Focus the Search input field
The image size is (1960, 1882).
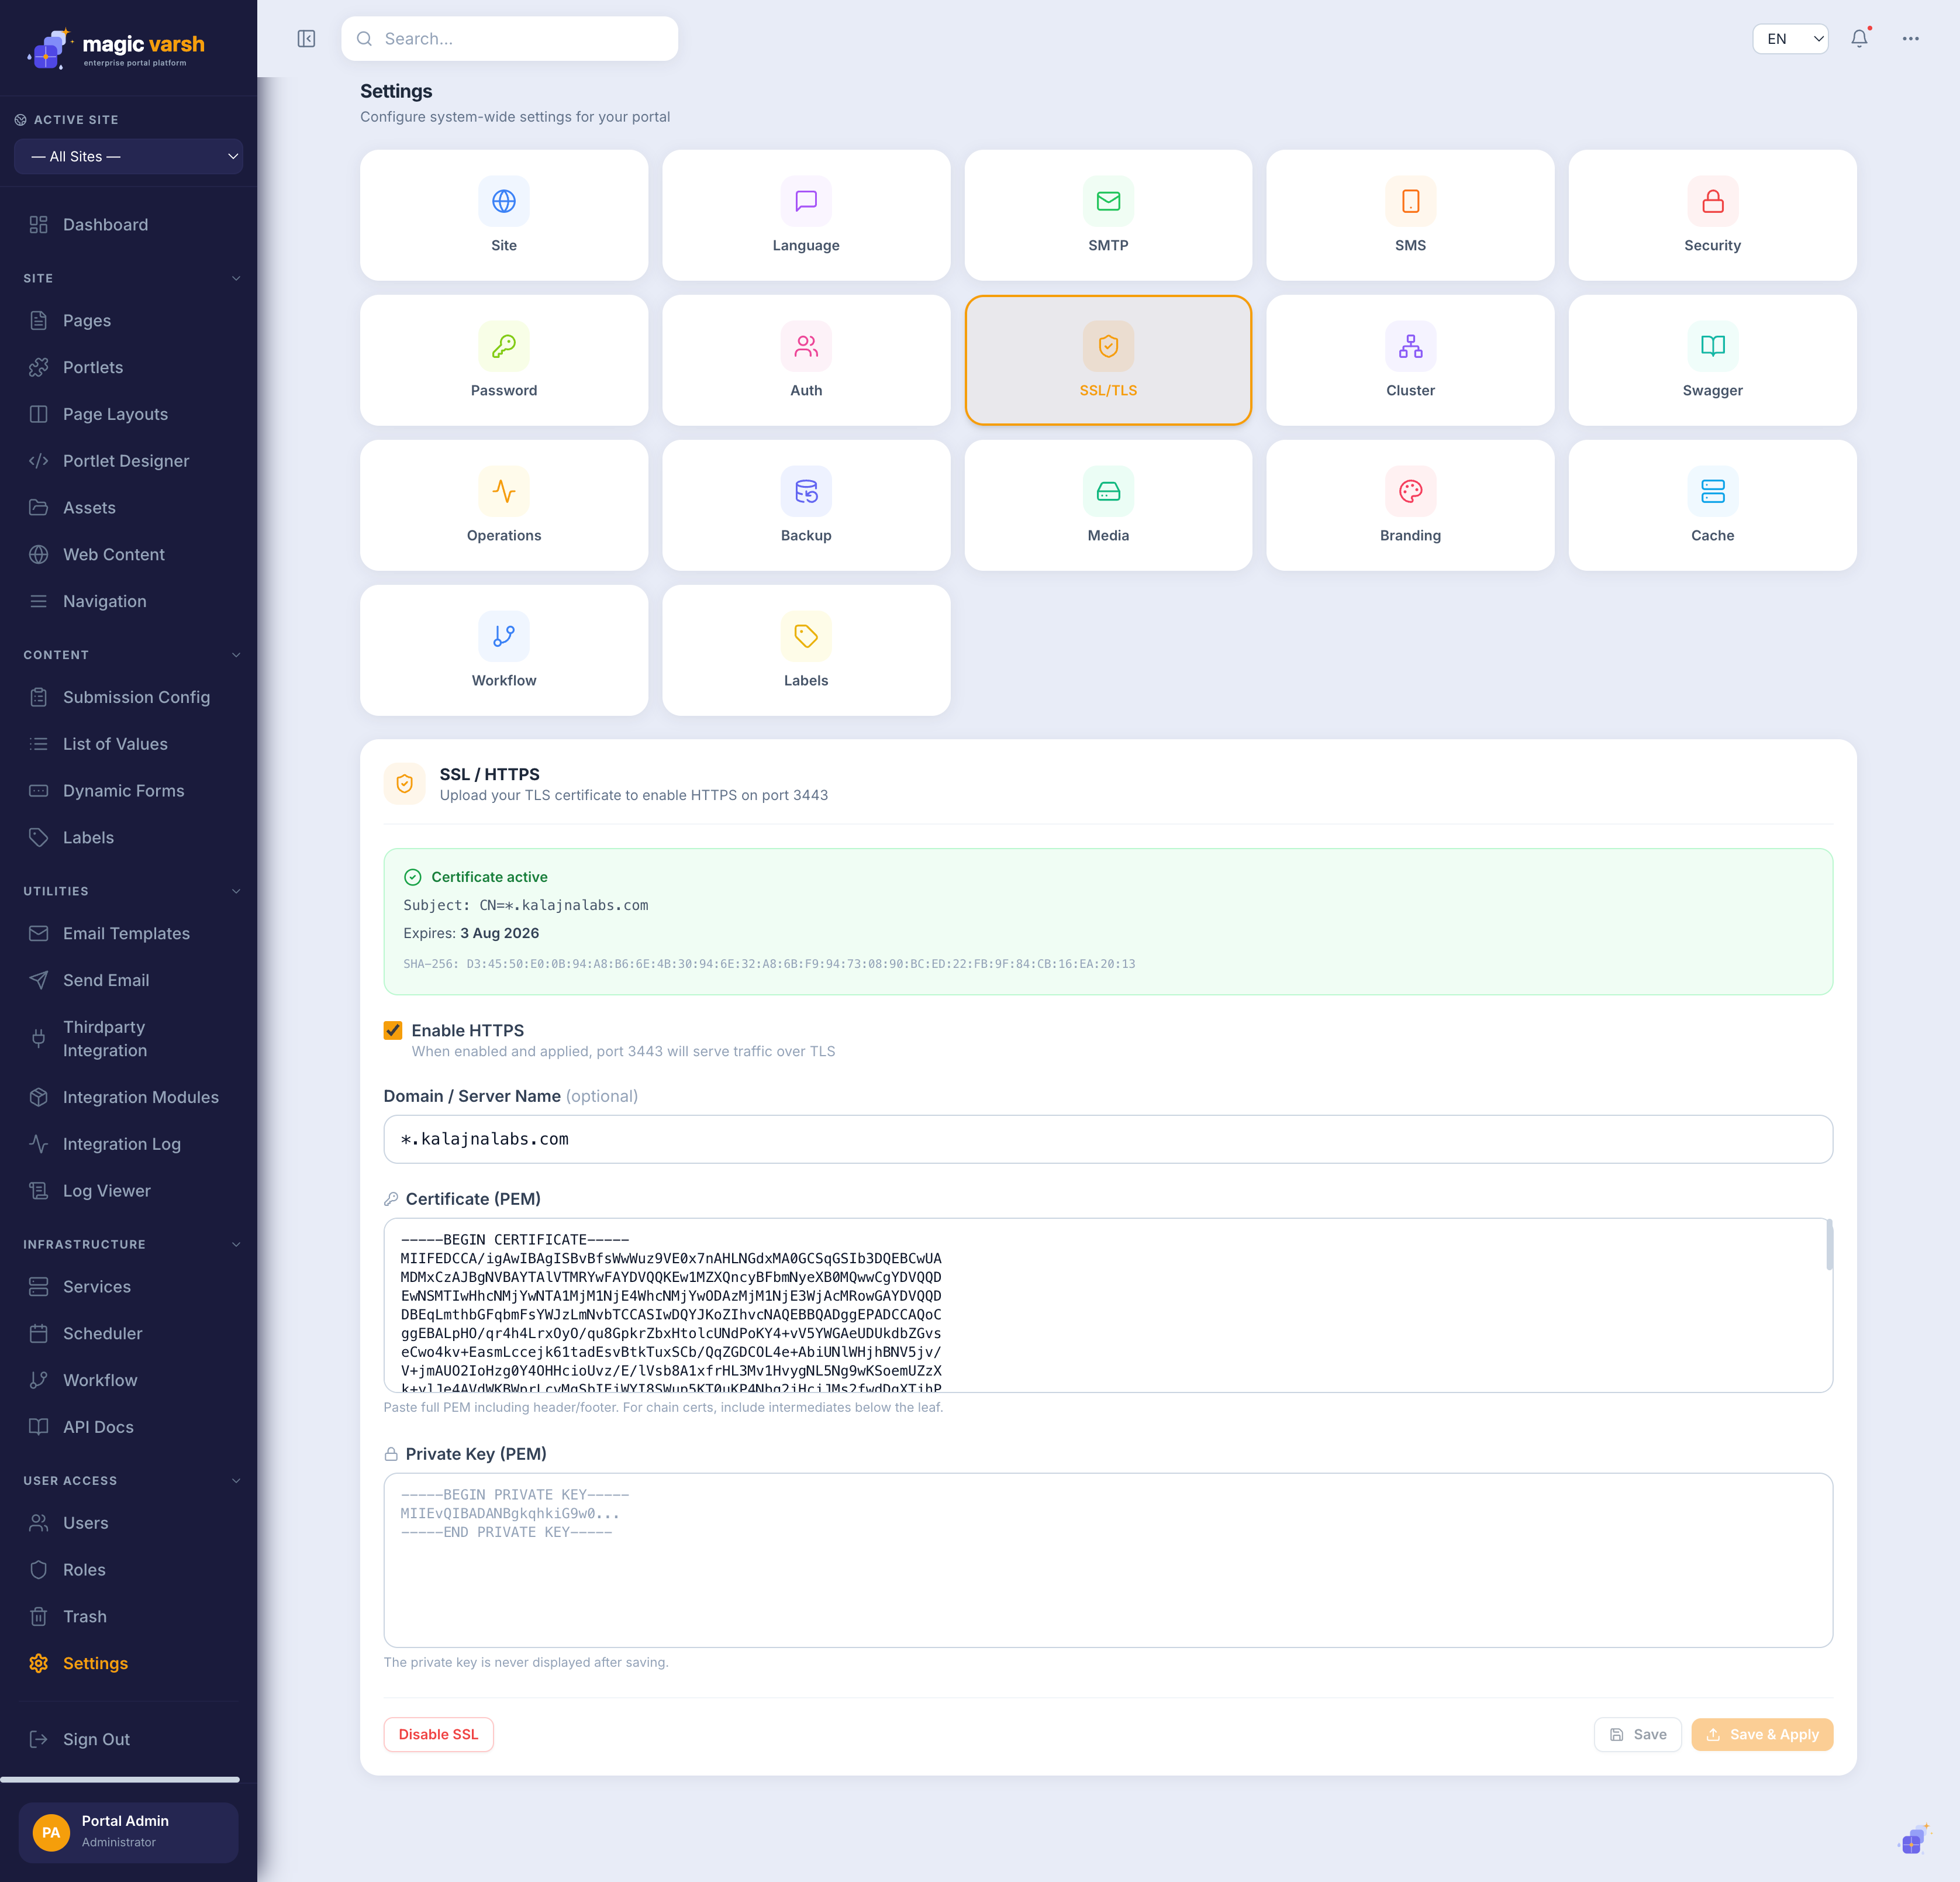[x=510, y=38]
